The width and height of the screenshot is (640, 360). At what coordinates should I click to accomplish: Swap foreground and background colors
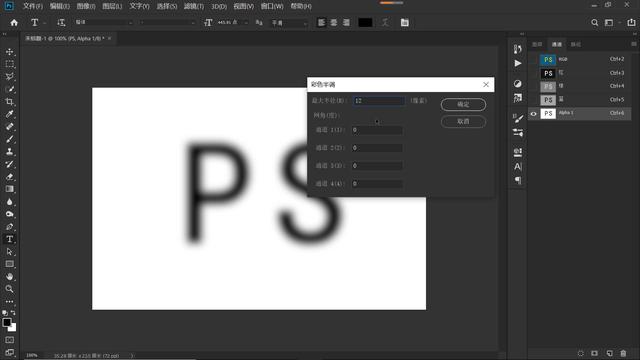[x=13, y=313]
